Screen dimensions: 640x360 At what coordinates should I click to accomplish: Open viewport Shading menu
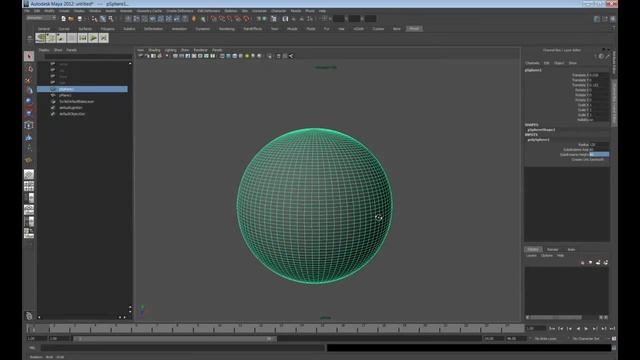coord(154,50)
